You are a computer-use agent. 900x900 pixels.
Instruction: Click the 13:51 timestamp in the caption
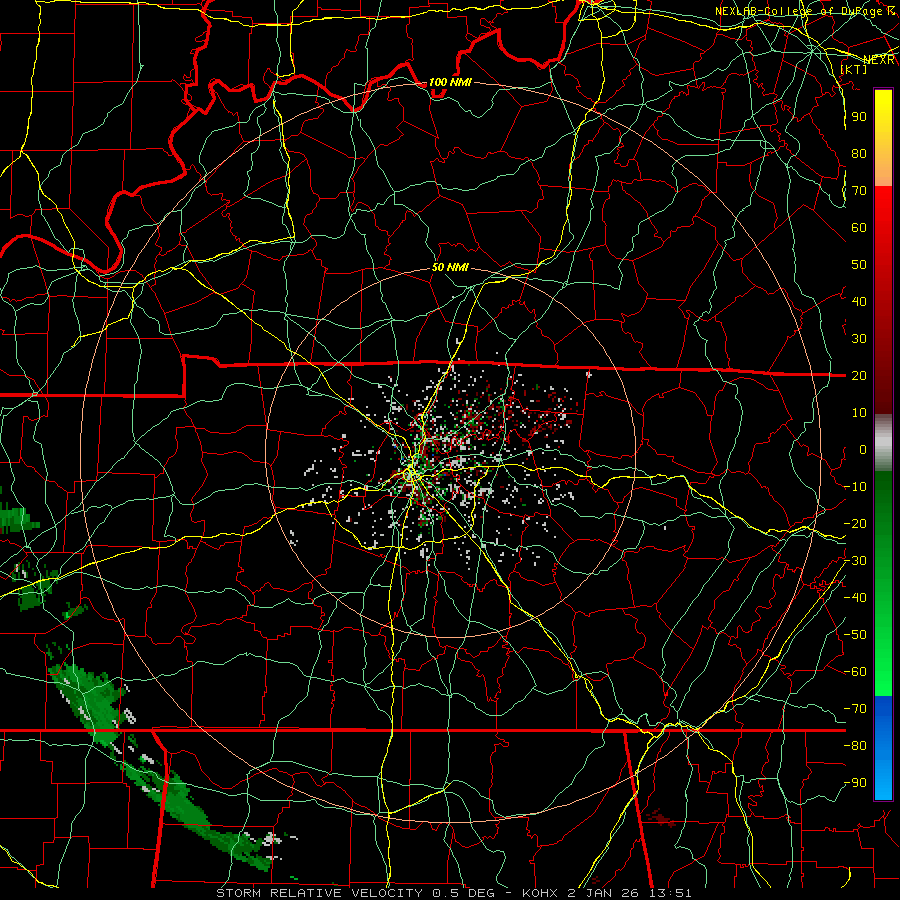coord(672,893)
